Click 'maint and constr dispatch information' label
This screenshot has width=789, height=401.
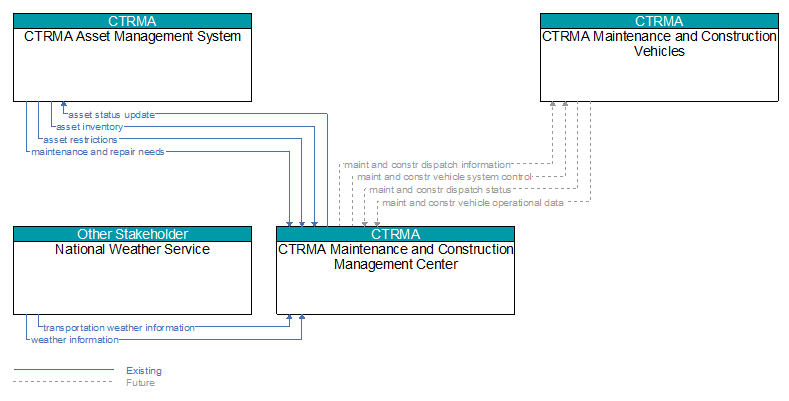coord(427,165)
